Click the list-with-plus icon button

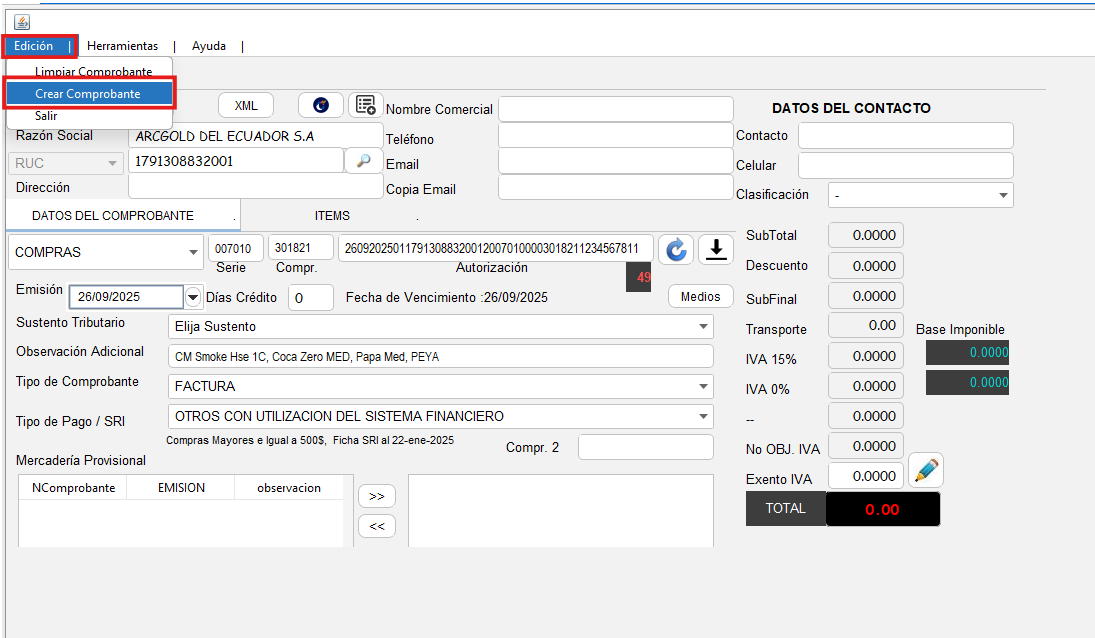366,105
